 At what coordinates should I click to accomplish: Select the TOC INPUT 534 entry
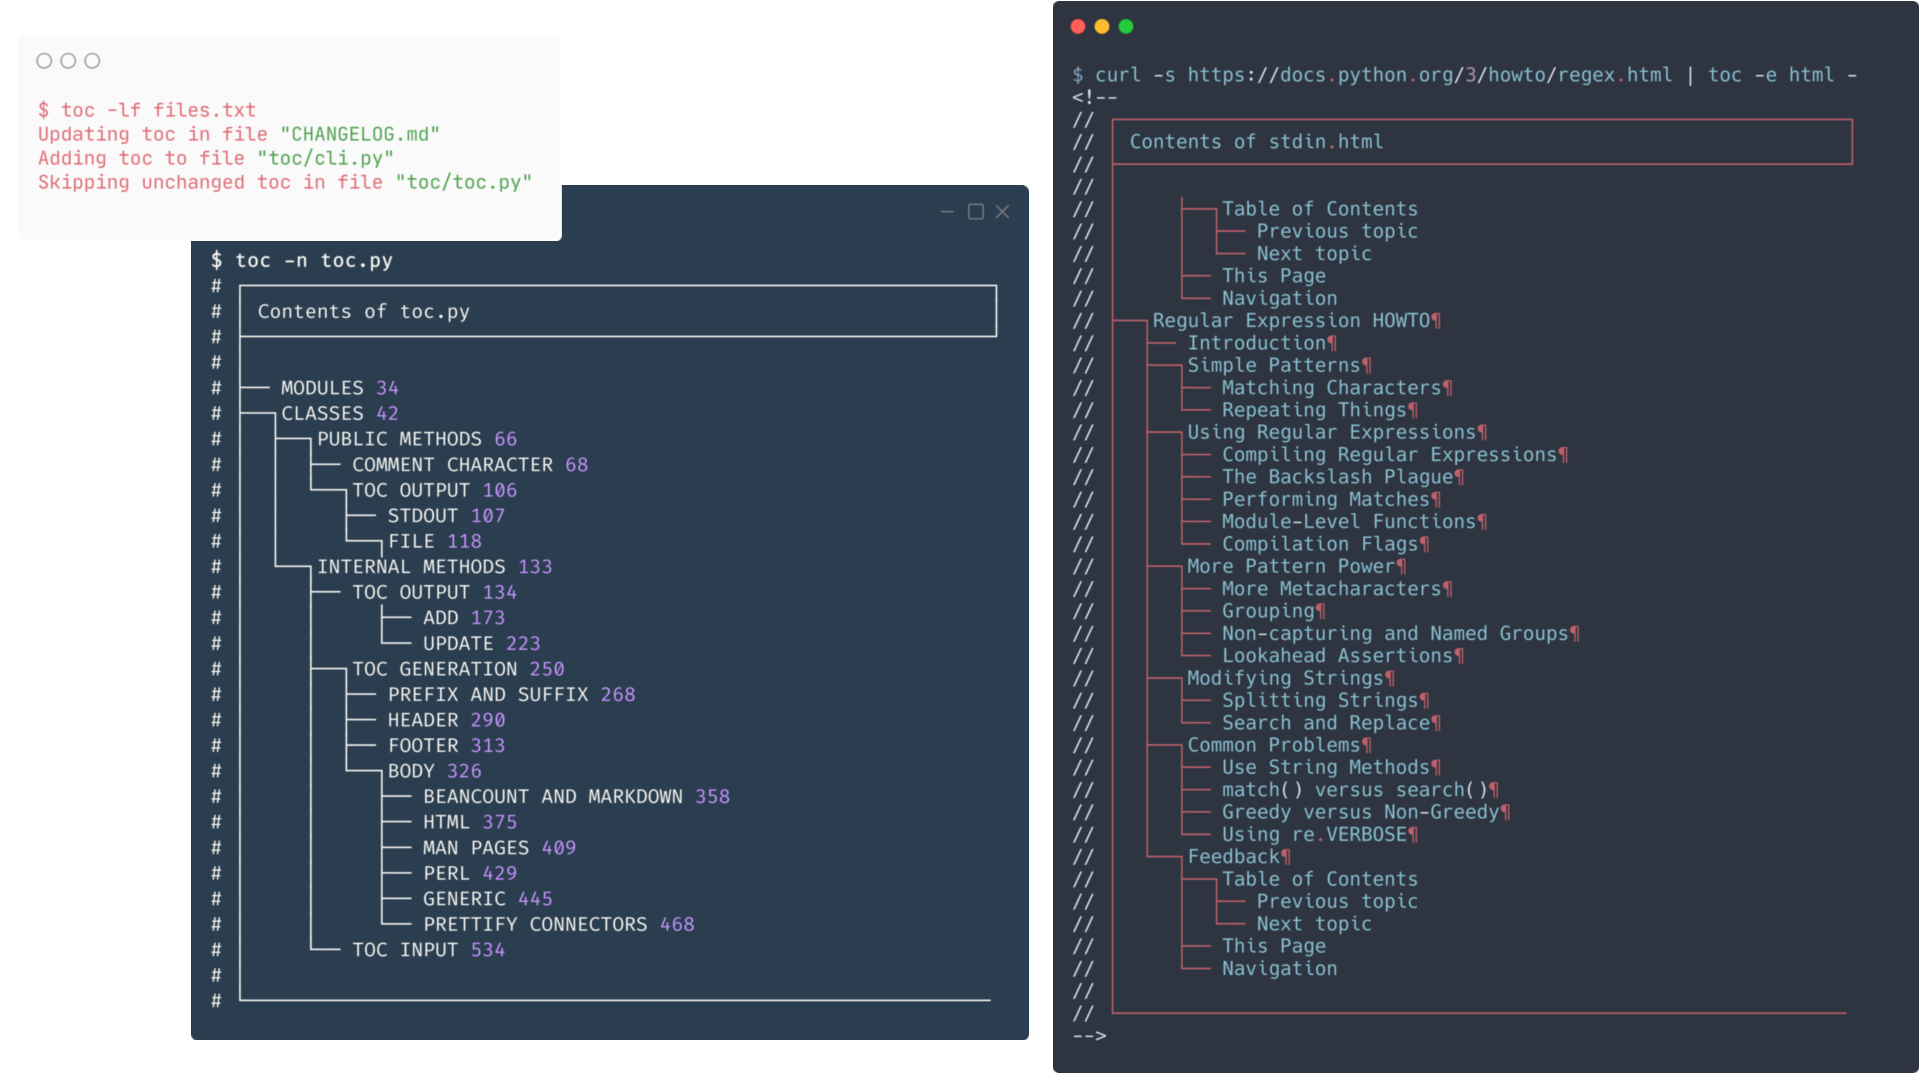coord(429,950)
